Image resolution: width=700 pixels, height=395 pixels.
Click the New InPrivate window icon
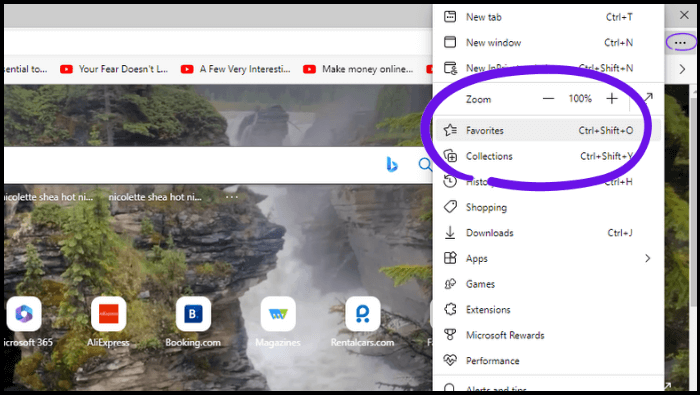(x=450, y=68)
